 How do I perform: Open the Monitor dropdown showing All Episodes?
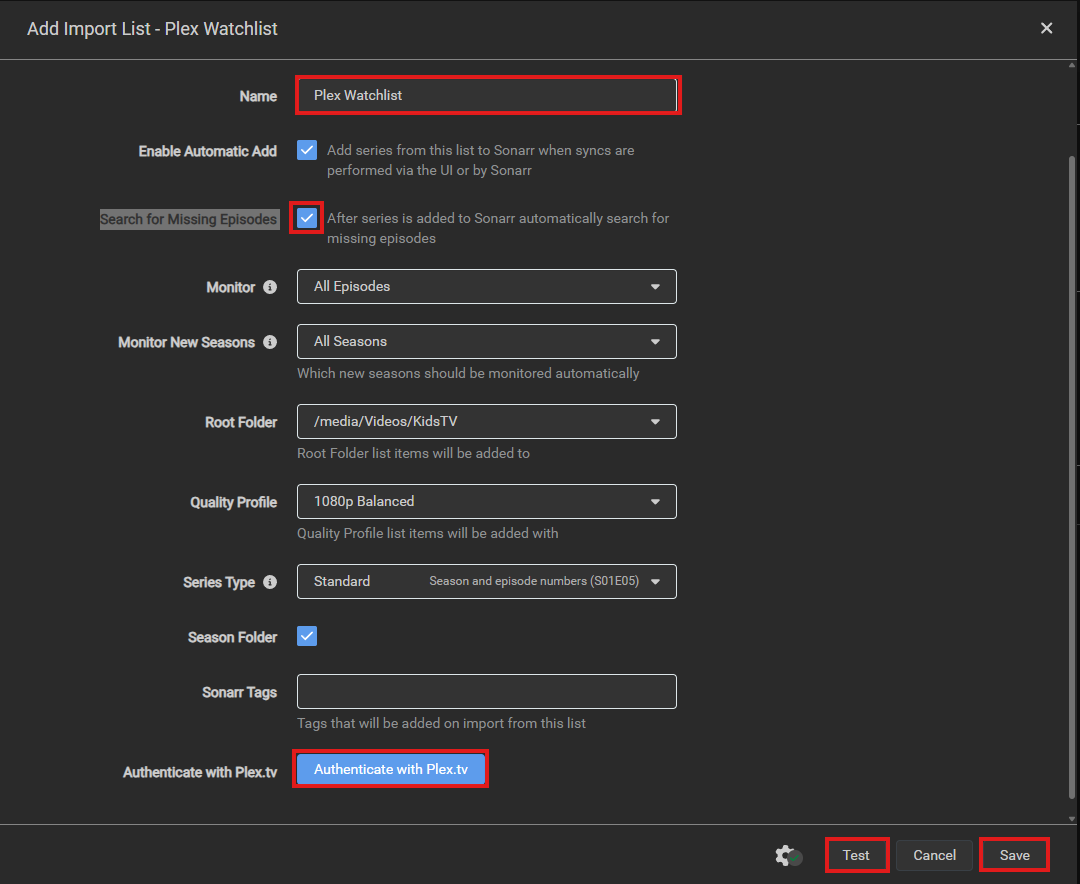pyautogui.click(x=486, y=287)
